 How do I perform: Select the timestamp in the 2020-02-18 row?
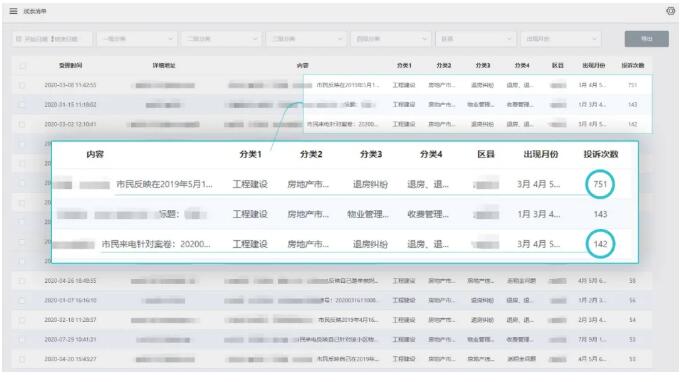tap(71, 320)
